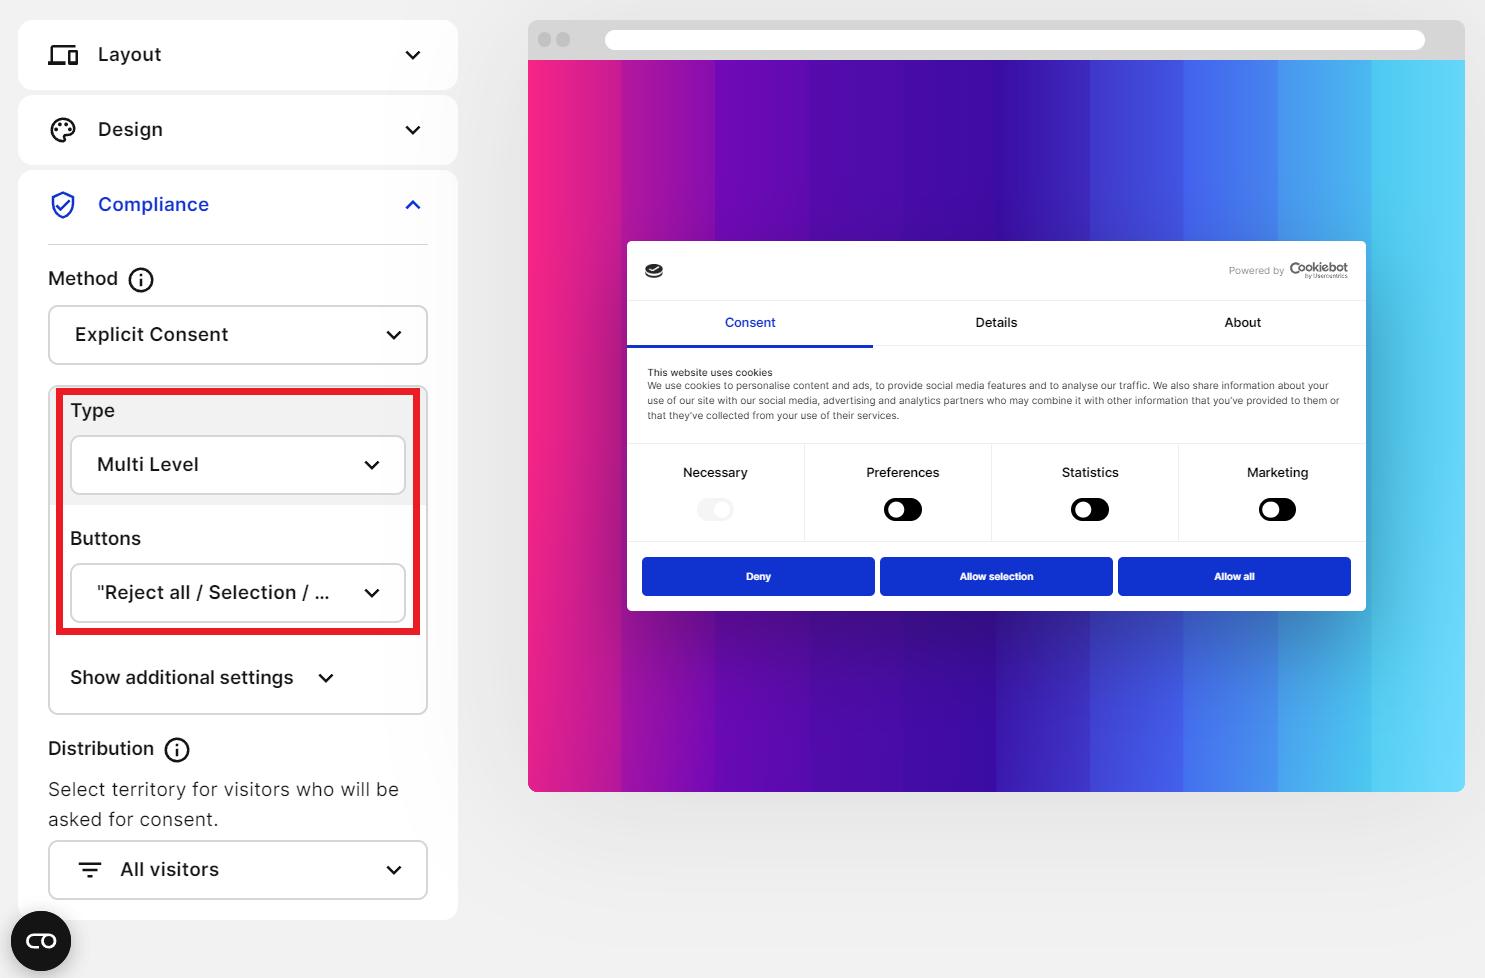Click the filter icon beside All visitors
Image resolution: width=1485 pixels, height=978 pixels.
tap(90, 870)
